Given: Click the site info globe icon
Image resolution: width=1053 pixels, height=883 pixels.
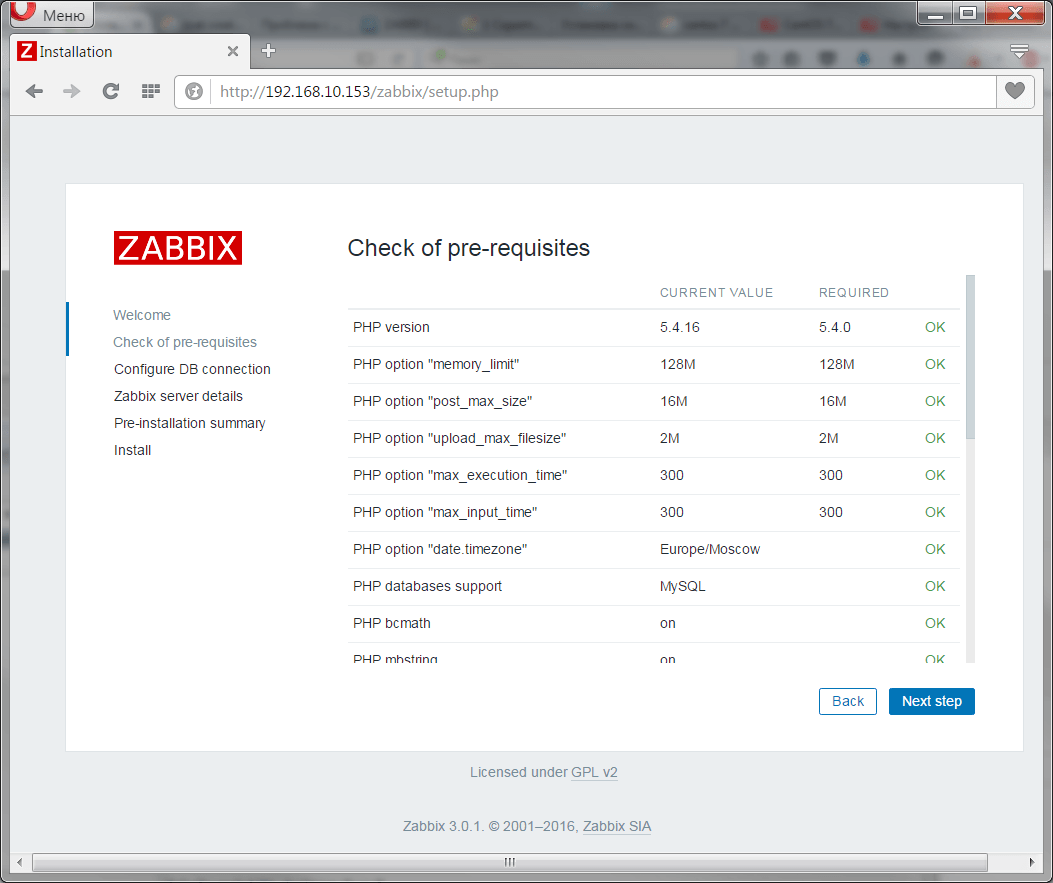Looking at the screenshot, I should click(x=195, y=92).
